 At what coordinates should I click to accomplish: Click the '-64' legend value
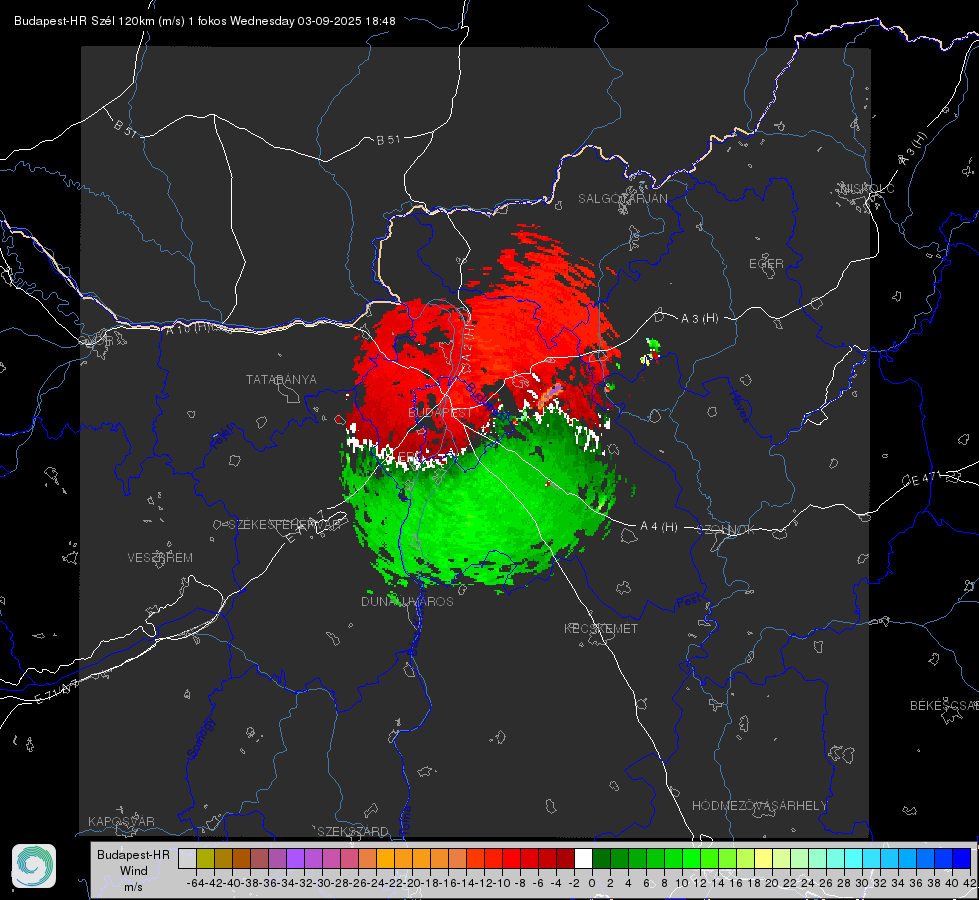click(196, 883)
